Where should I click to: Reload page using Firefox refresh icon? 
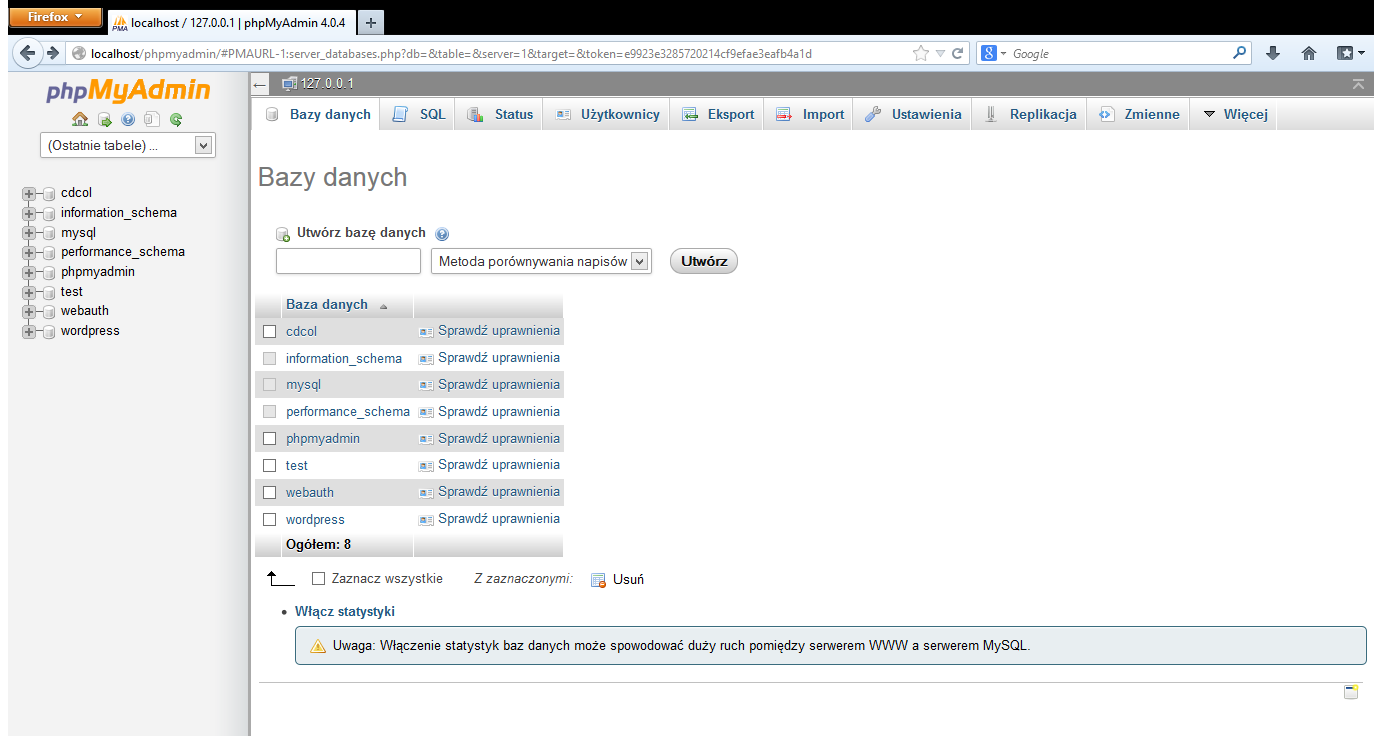[x=957, y=54]
